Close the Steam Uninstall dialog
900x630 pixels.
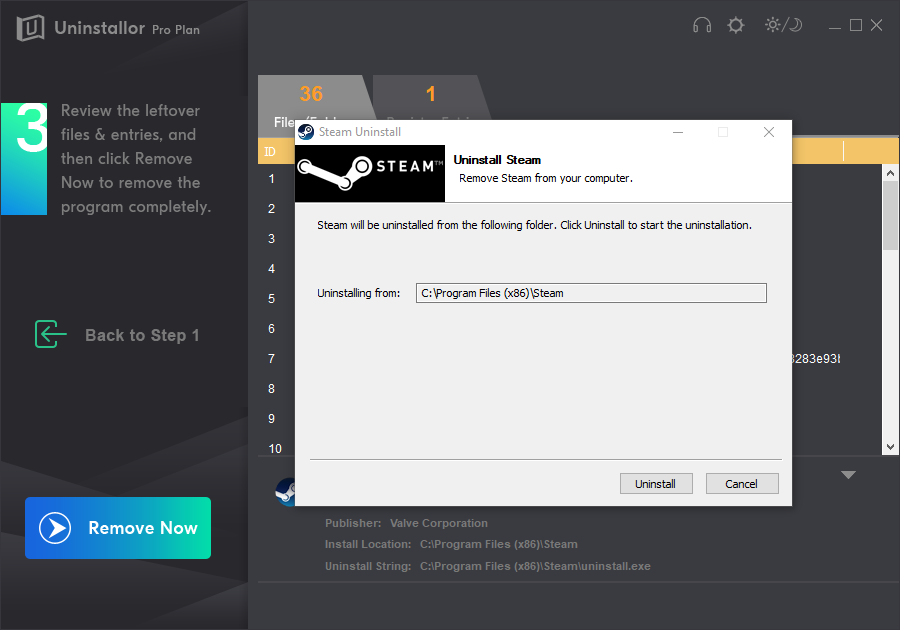point(769,132)
